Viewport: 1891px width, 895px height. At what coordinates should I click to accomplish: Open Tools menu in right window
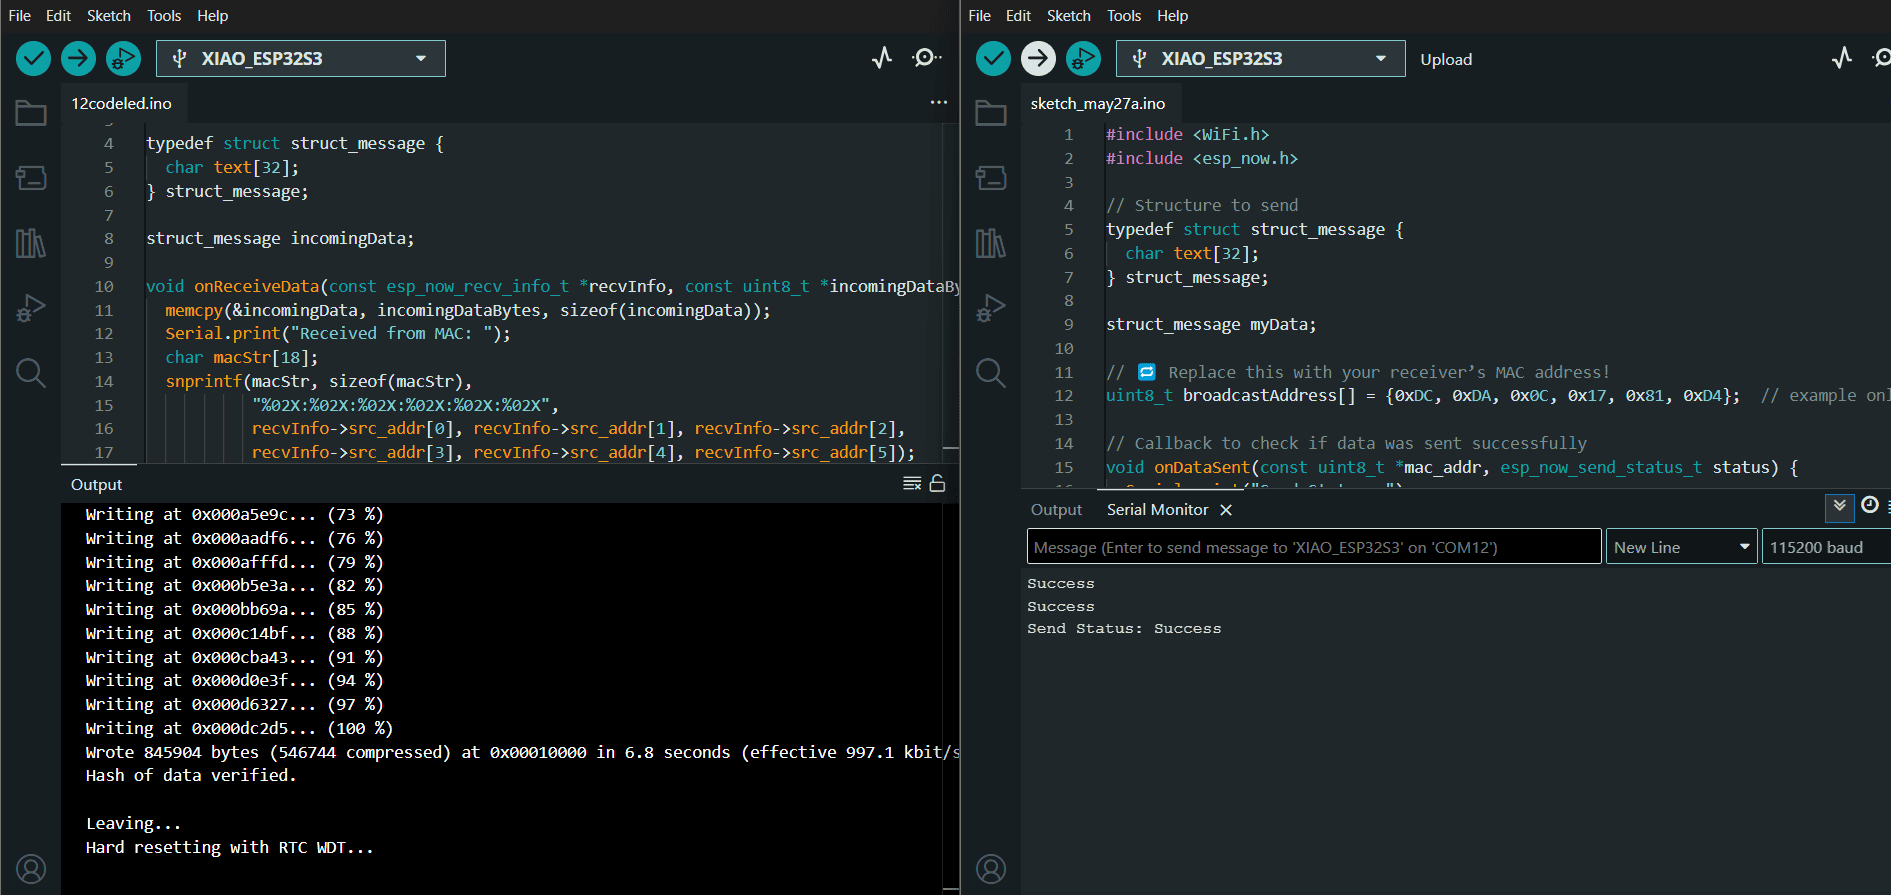pyautogui.click(x=1124, y=16)
